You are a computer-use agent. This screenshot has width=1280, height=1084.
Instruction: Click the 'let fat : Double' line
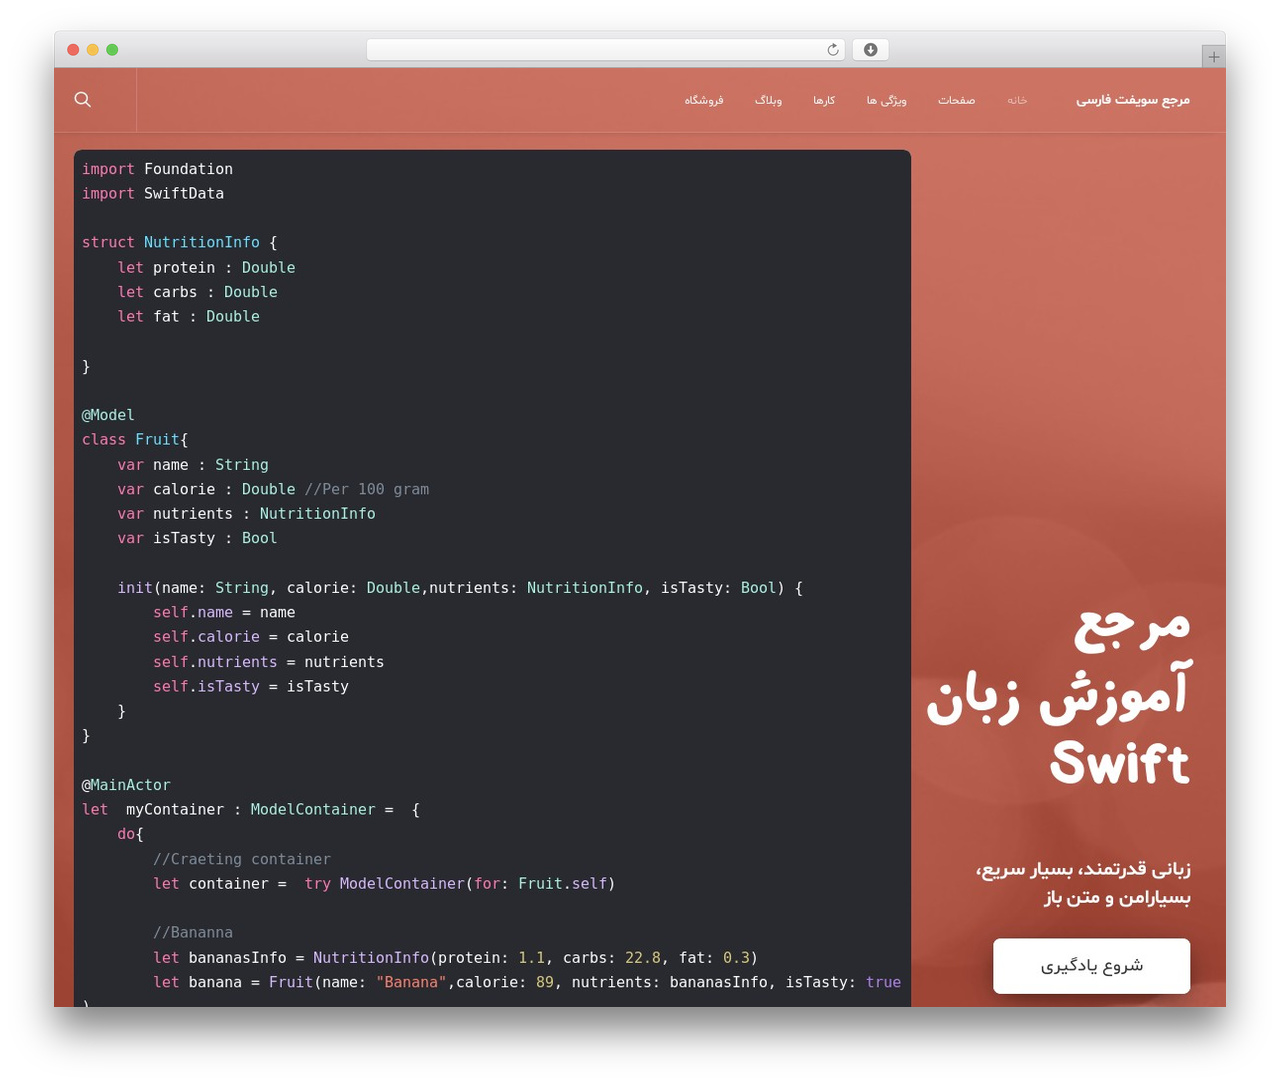click(188, 316)
